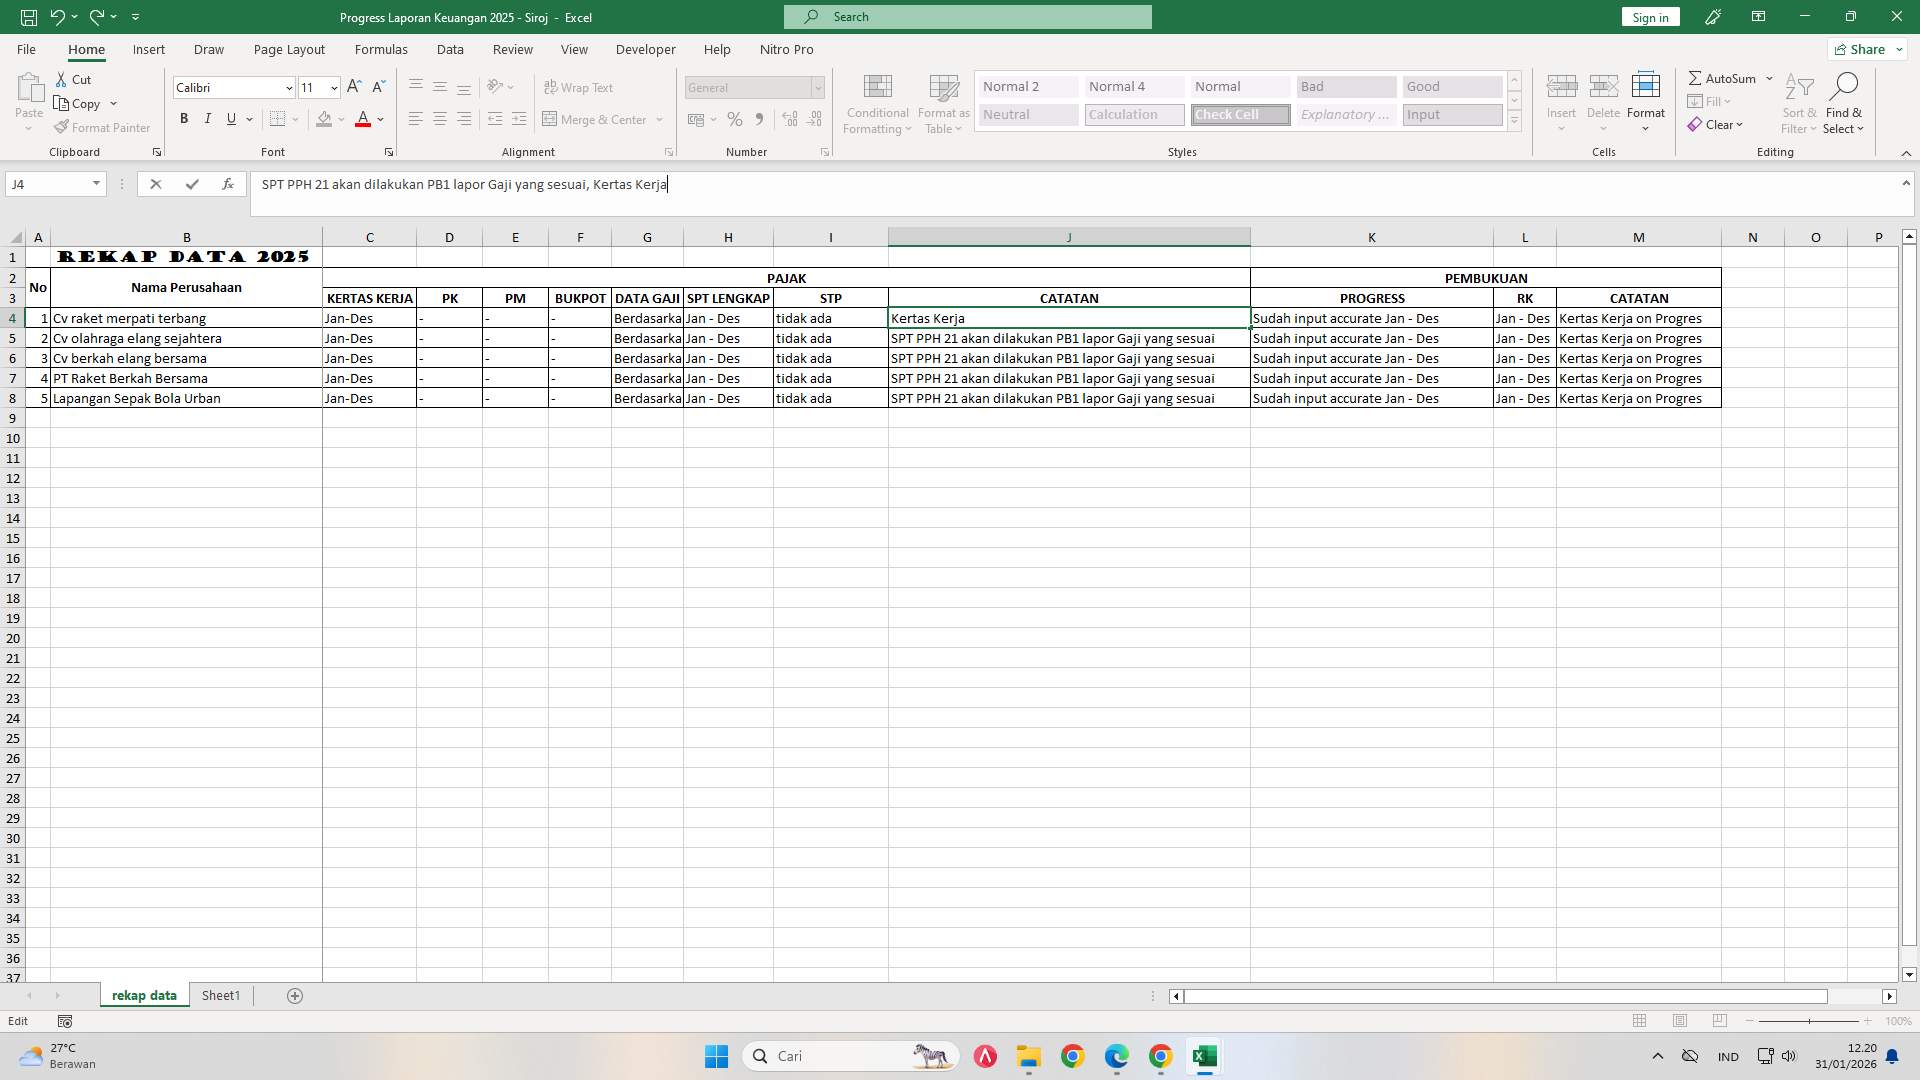Toggle bold formatting on selected cell
This screenshot has height=1080, width=1920.
tap(184, 119)
